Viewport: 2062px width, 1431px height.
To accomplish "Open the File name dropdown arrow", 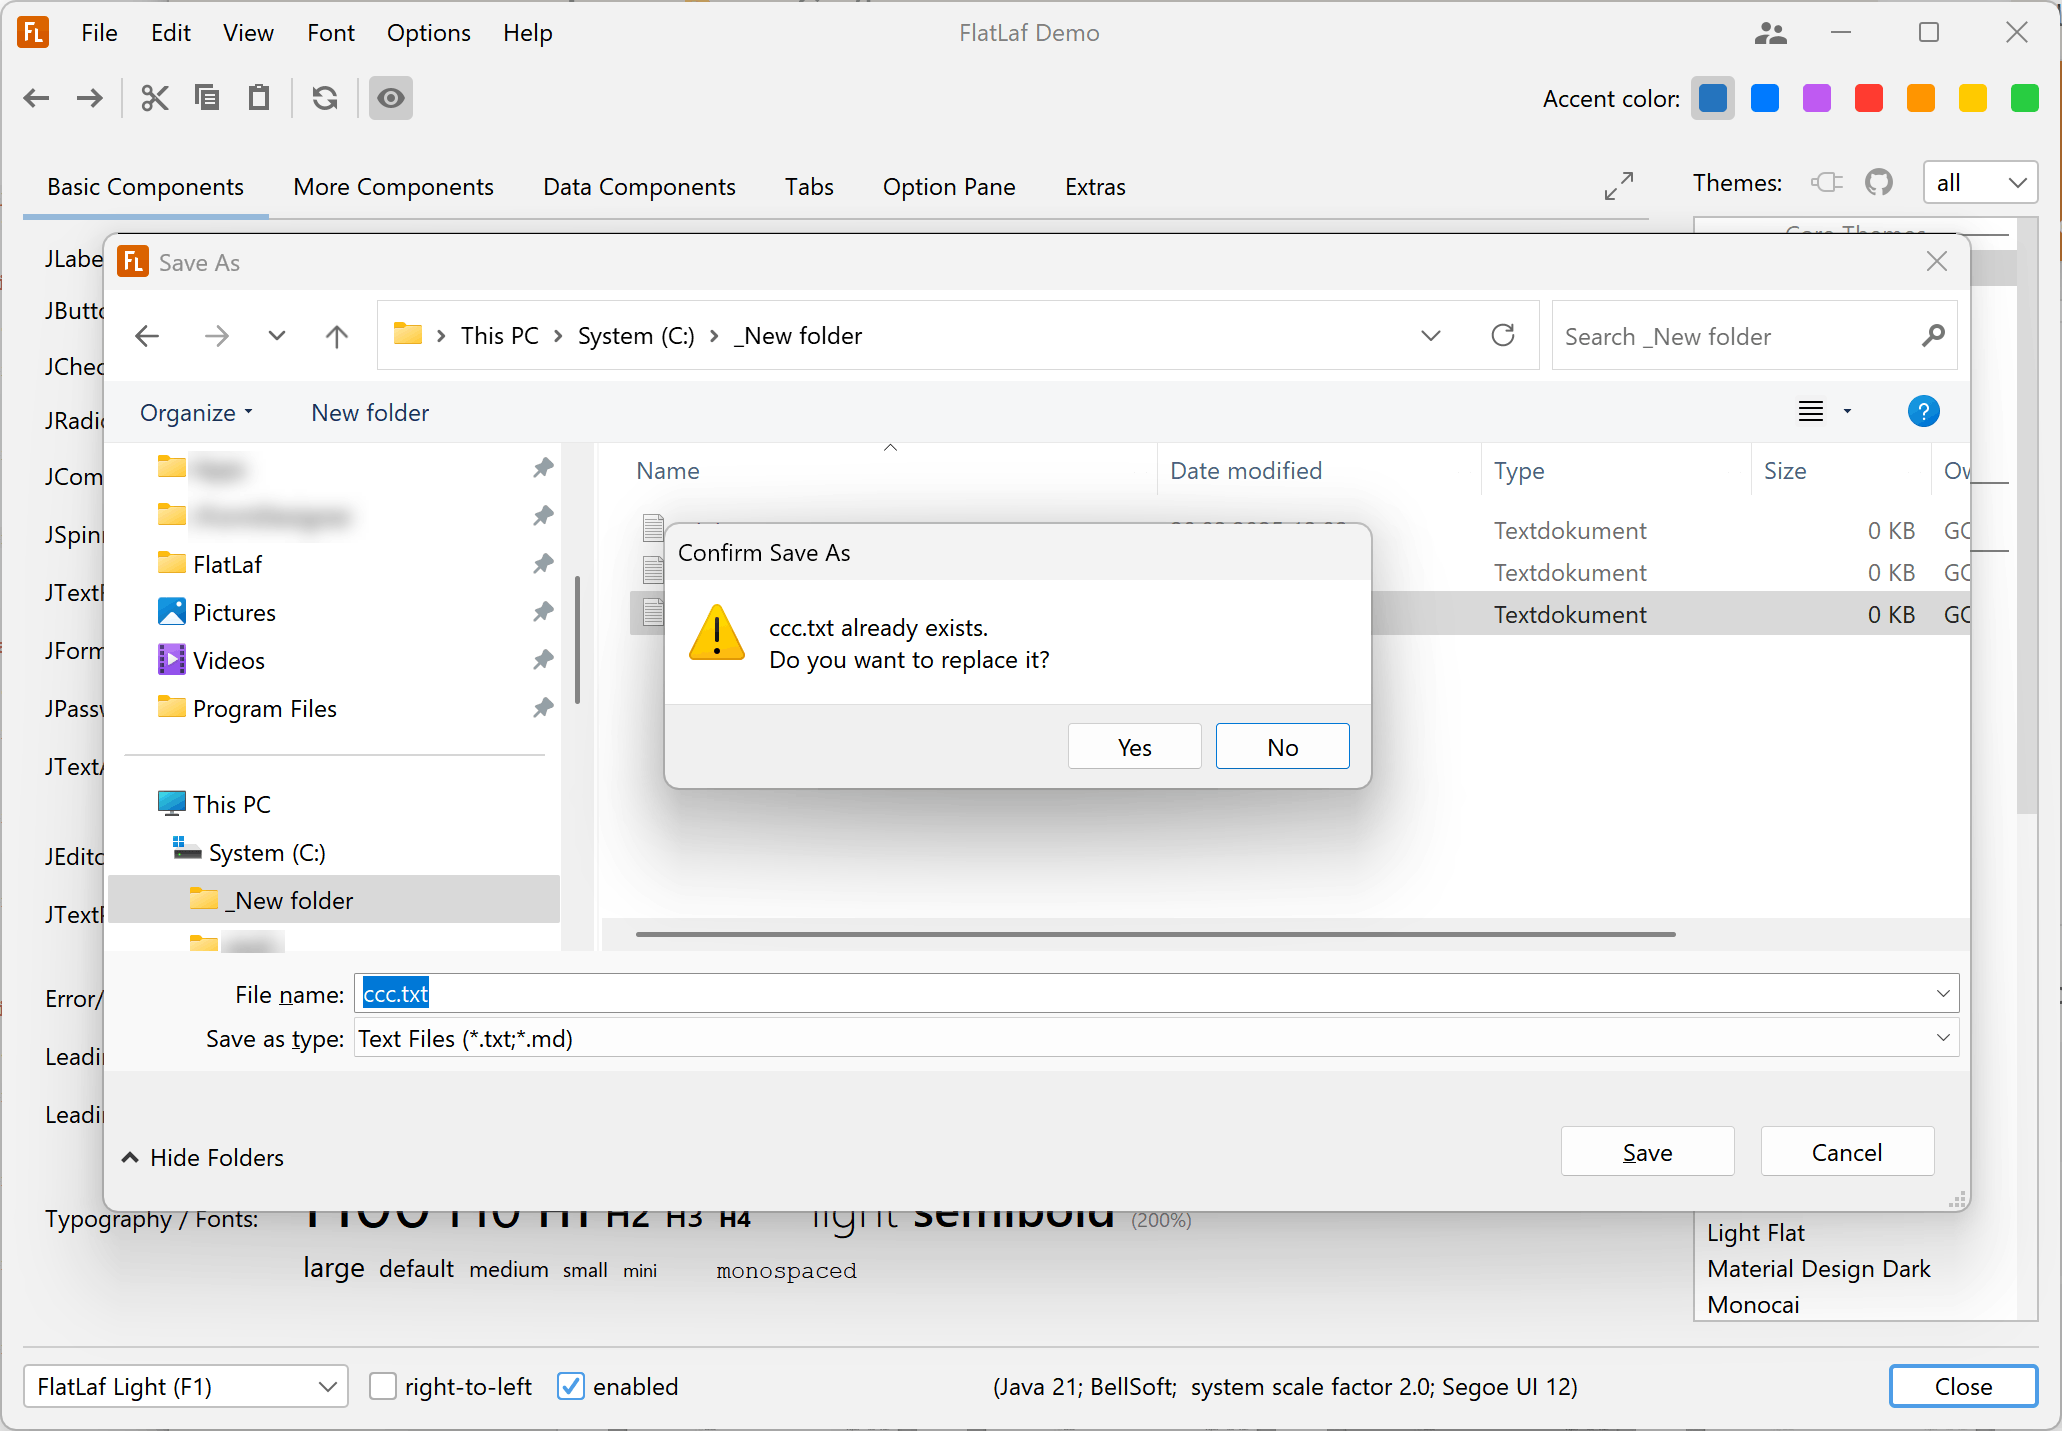I will click(x=1943, y=993).
